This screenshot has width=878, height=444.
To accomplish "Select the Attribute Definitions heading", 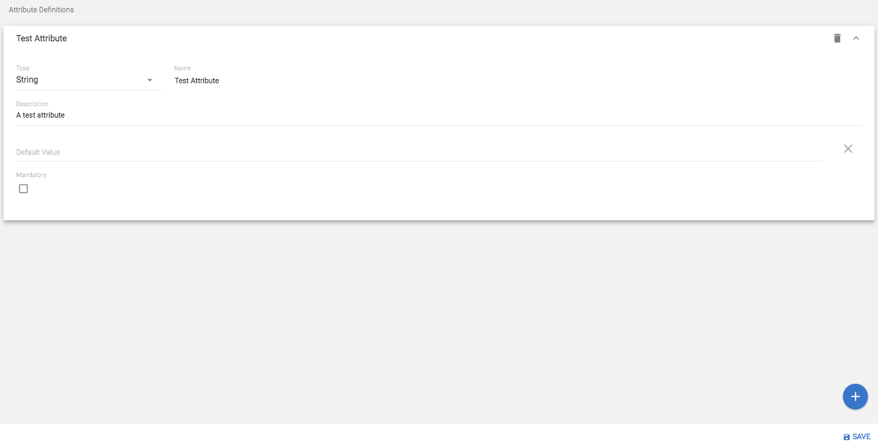I will pyautogui.click(x=41, y=10).
